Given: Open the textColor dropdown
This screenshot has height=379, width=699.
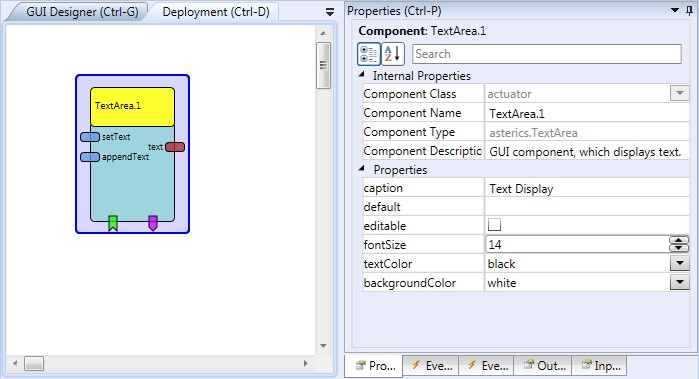Looking at the screenshot, I should [x=680, y=264].
